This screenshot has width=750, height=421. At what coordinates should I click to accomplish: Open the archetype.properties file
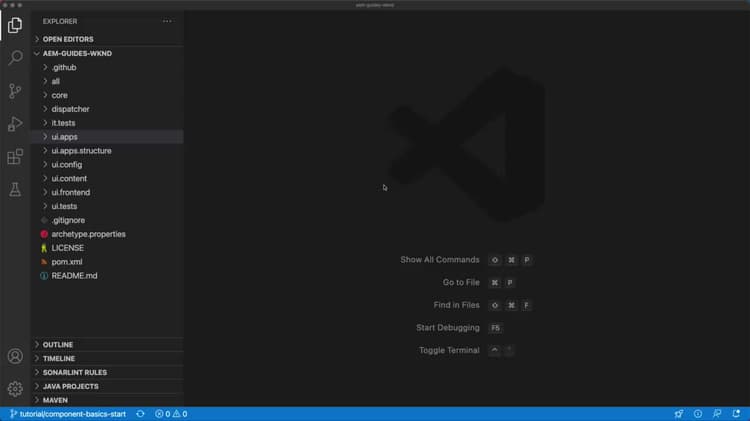click(x=107, y=234)
